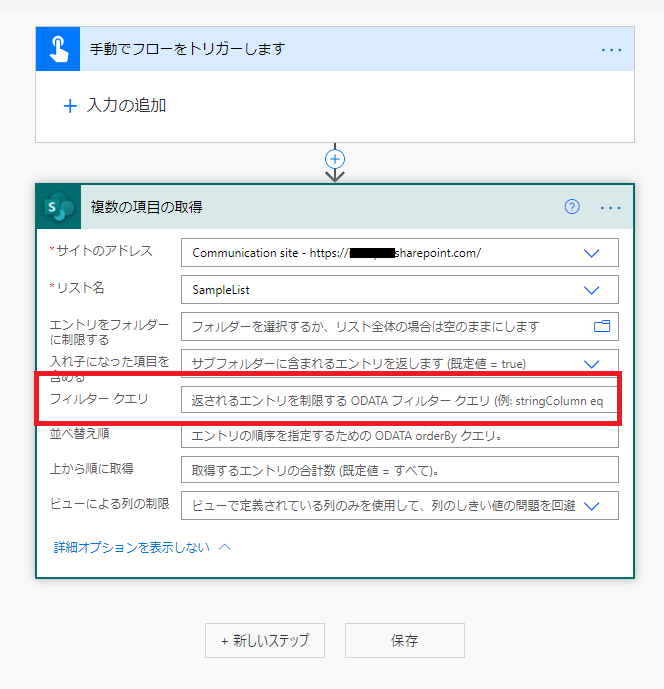Insert a step via the plus connector
The image size is (664, 689).
click(335, 159)
